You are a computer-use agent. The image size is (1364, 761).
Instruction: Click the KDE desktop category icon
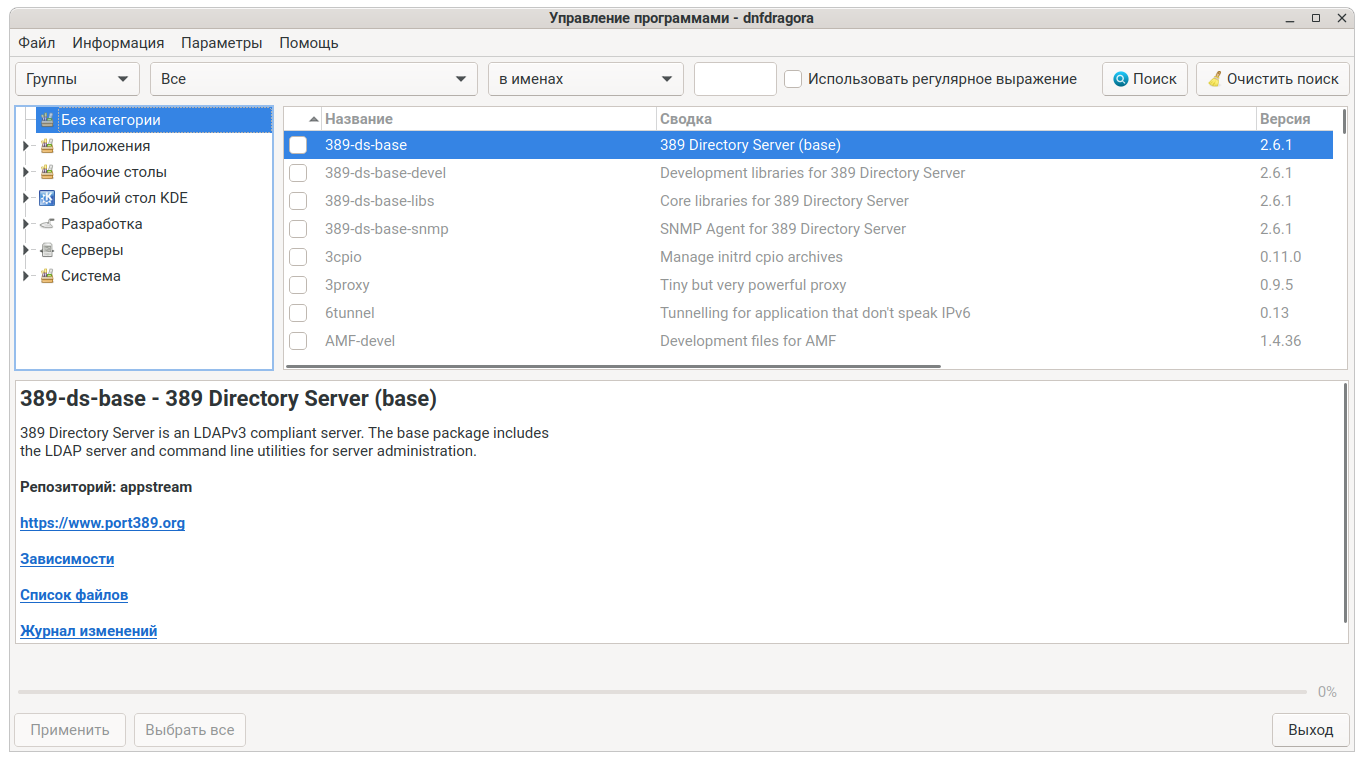point(47,198)
